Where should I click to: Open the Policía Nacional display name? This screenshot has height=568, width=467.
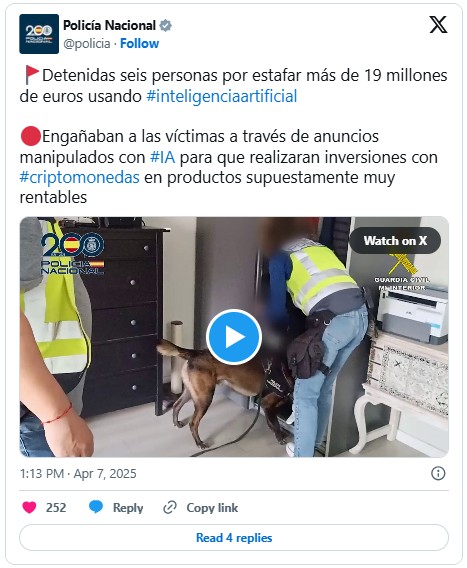click(x=109, y=26)
